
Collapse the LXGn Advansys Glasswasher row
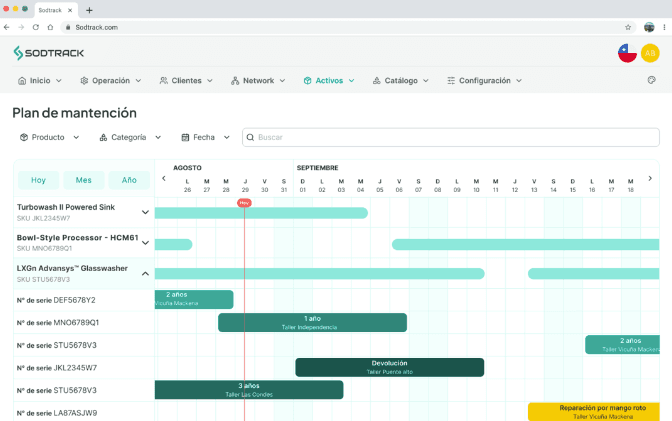click(145, 274)
